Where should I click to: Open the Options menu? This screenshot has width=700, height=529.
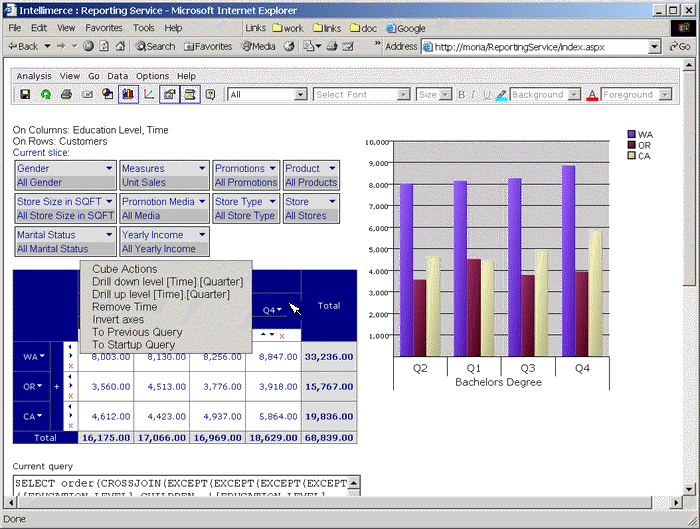152,76
